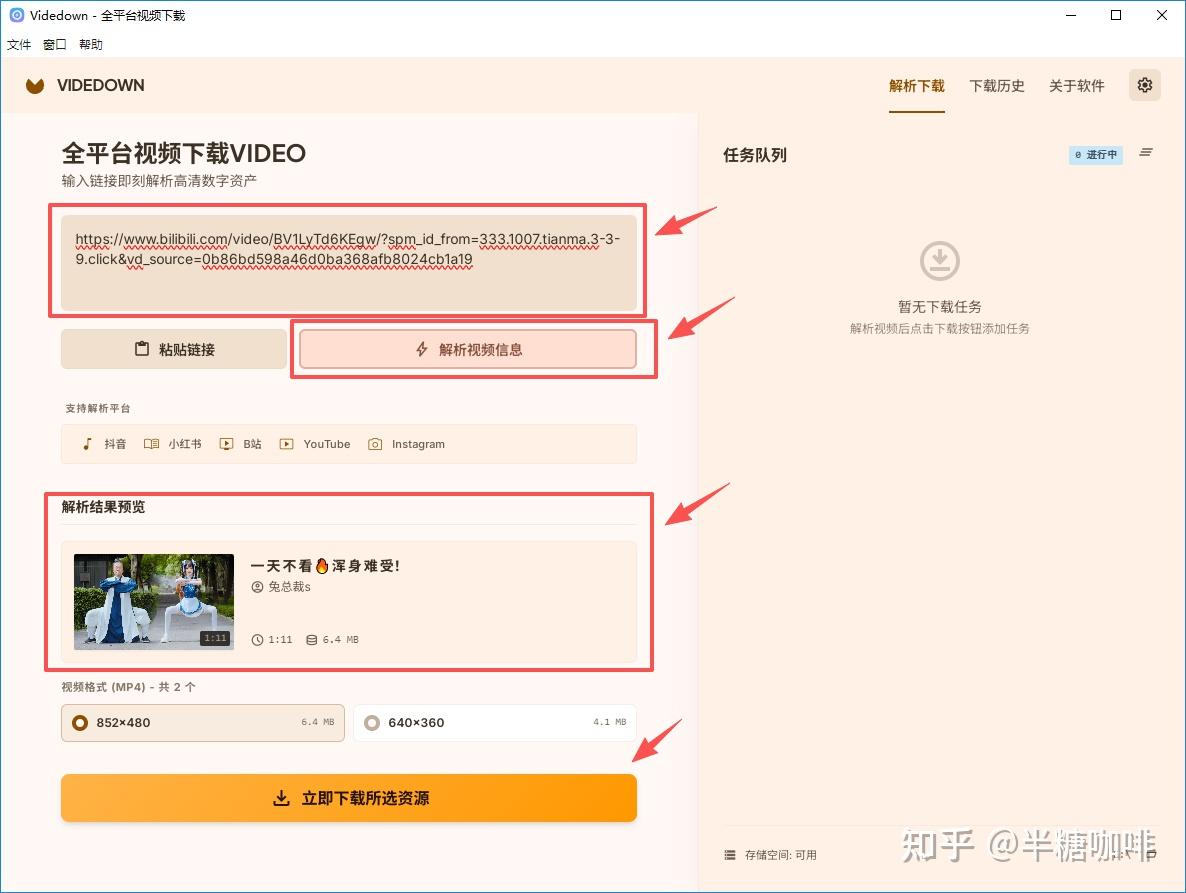Open the 帮助 menu
Image resolution: width=1186 pixels, height=893 pixels.
91,45
